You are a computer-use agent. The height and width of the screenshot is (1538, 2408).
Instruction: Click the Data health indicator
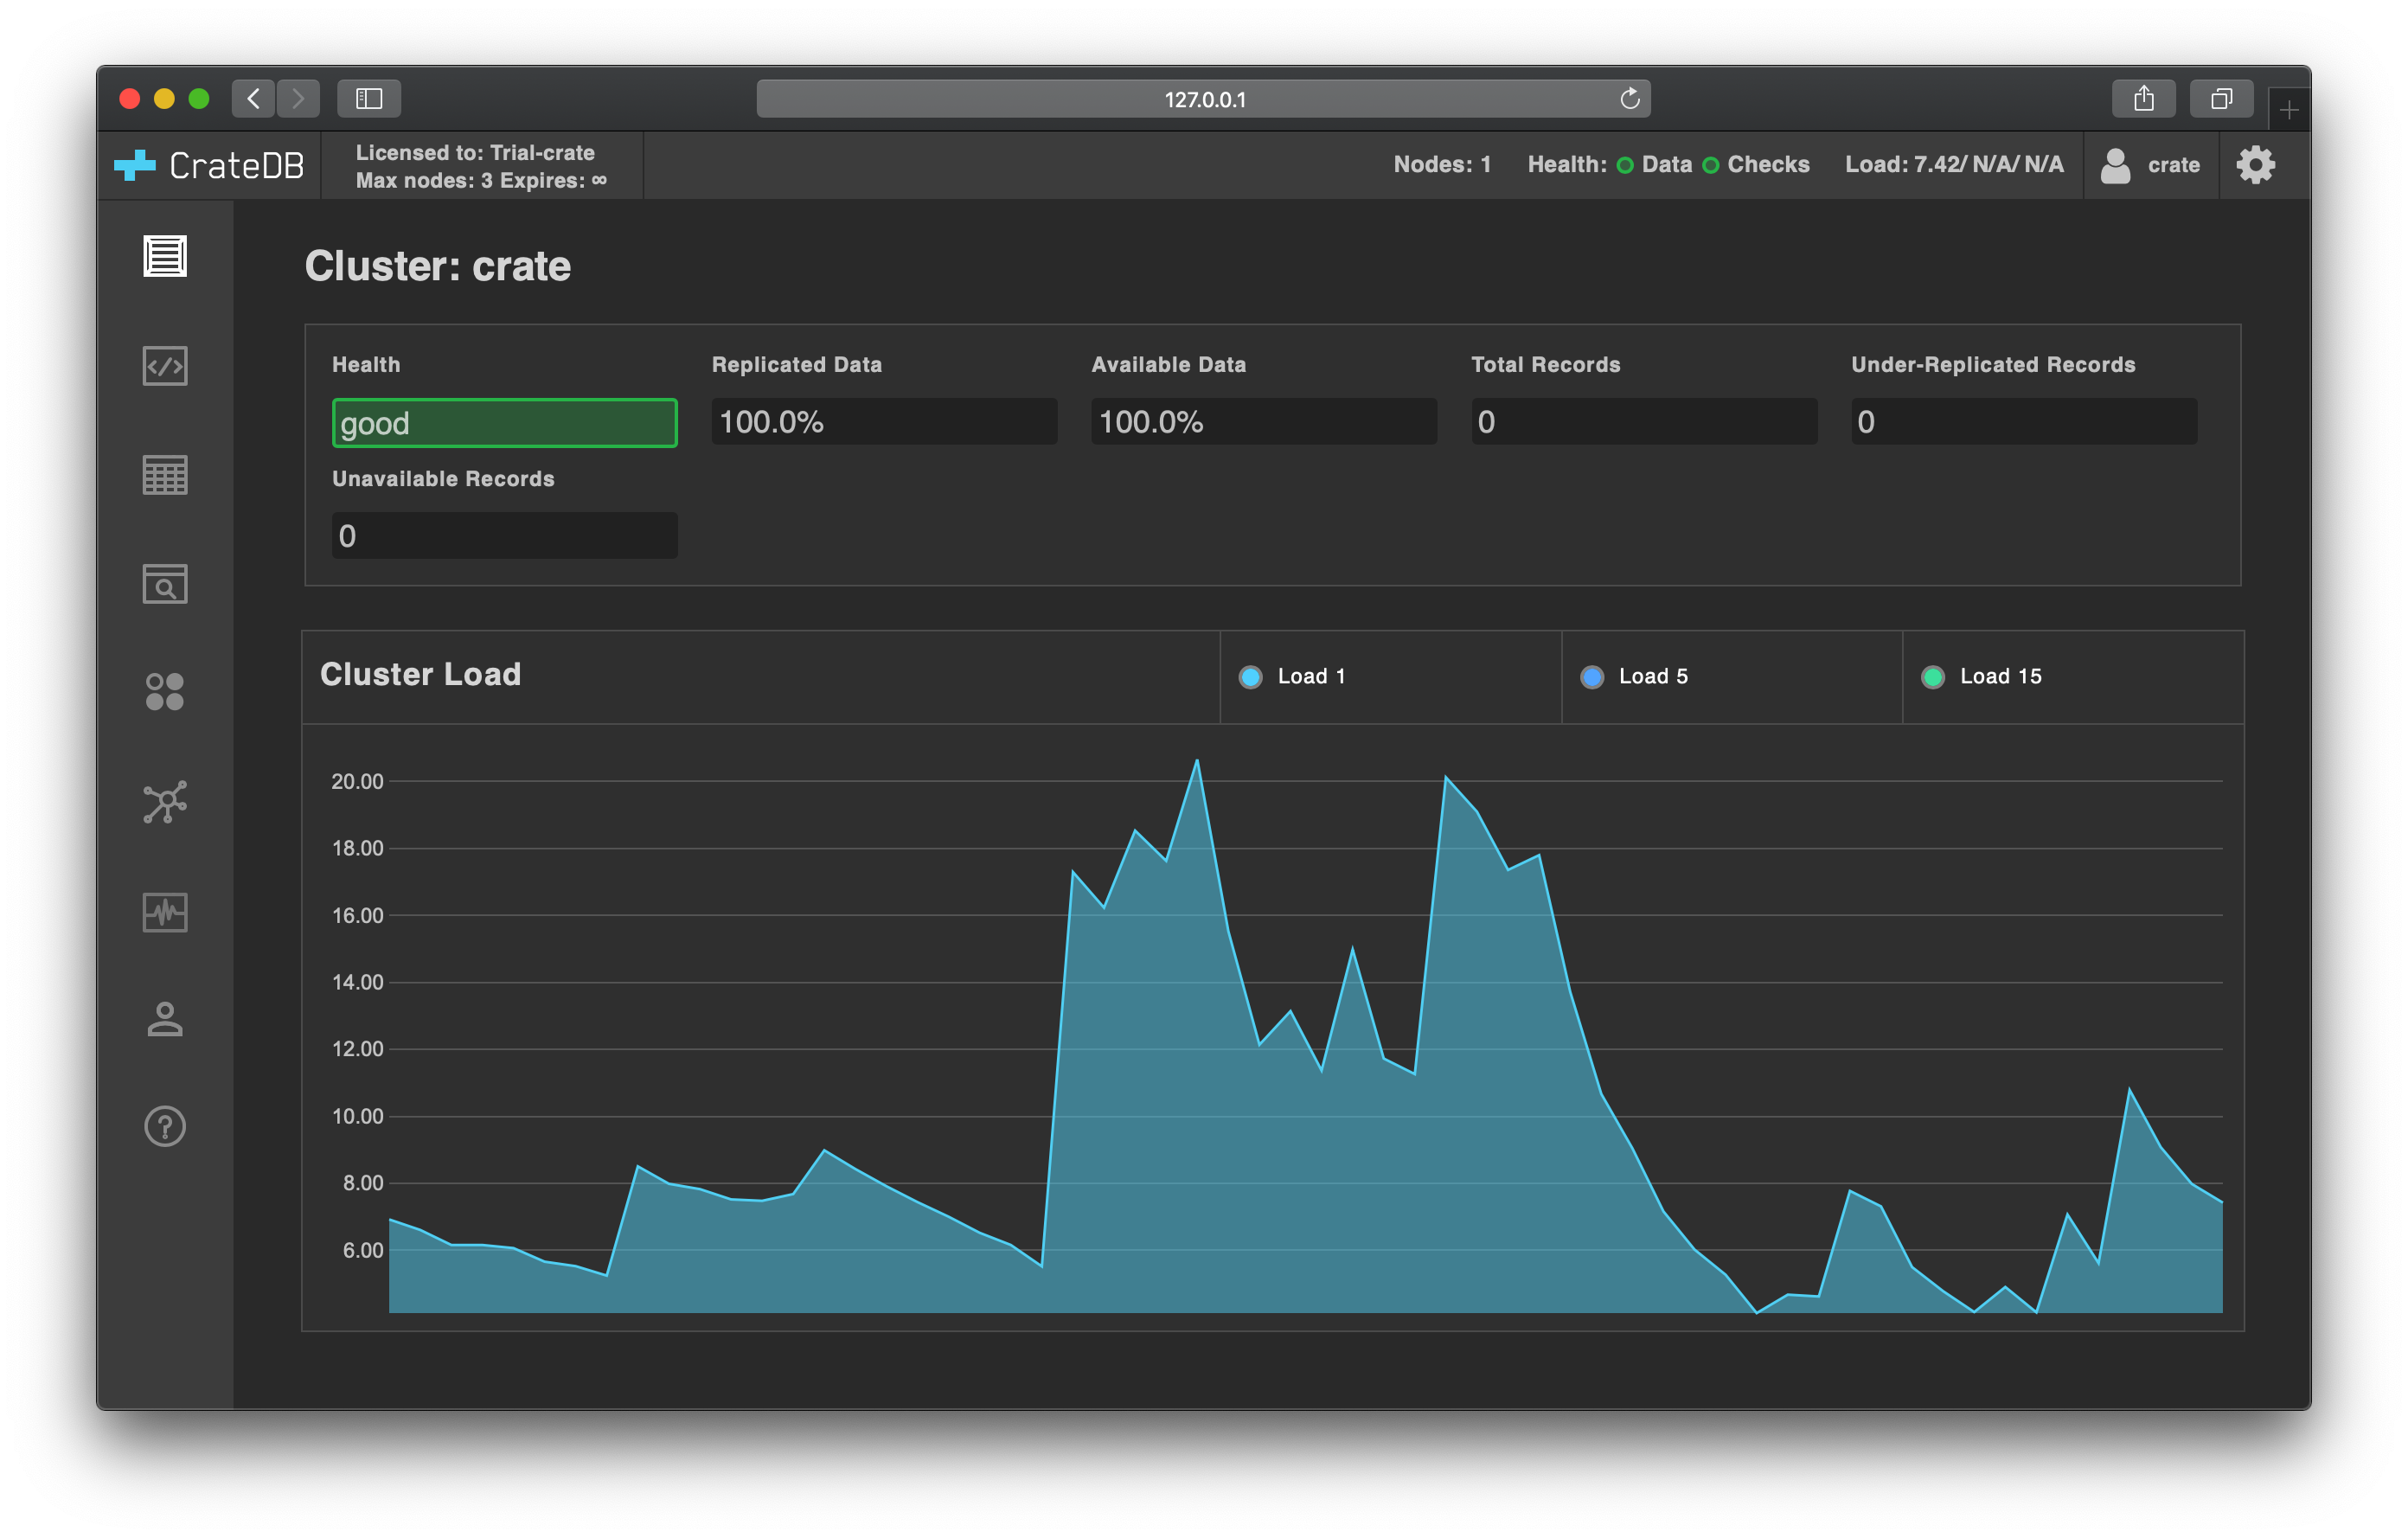[x=1655, y=165]
